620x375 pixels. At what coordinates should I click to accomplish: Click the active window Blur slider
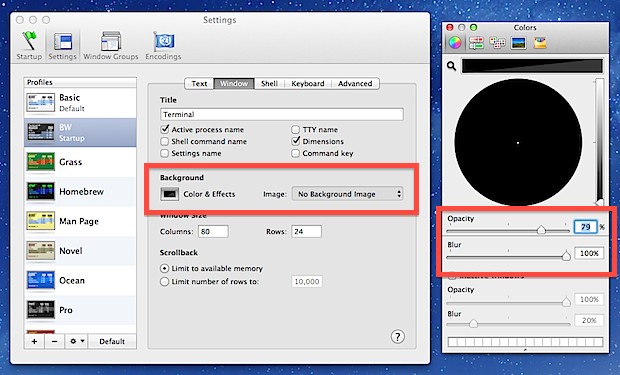pyautogui.click(x=508, y=256)
